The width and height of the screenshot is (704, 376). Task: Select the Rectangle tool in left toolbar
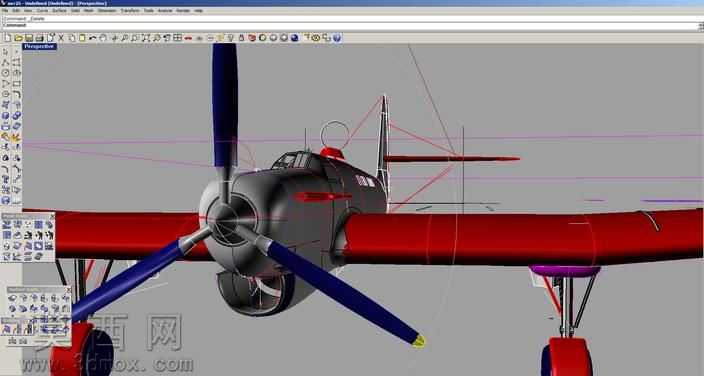coord(17,84)
